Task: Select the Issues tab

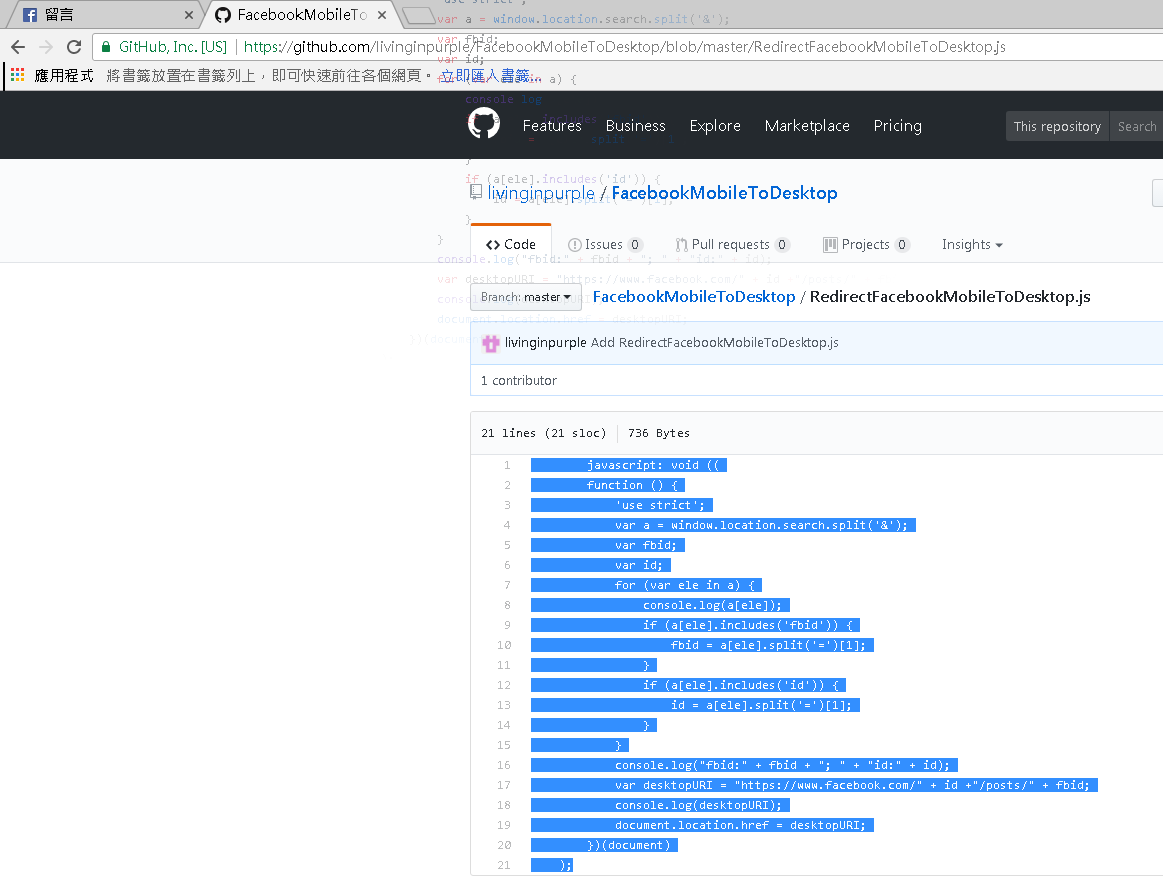Action: 604,244
